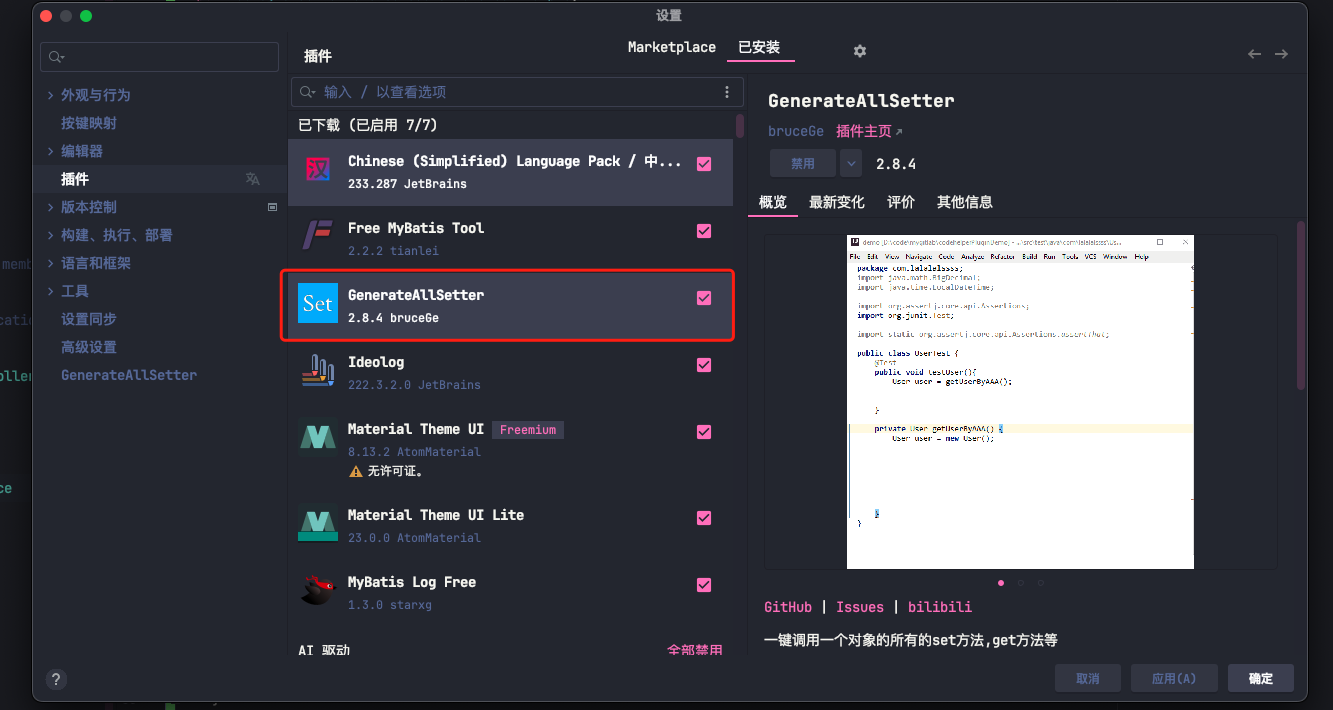Screen dimensions: 1333x710
Task: Select first screenshot carousel dot
Action: [1001, 582]
